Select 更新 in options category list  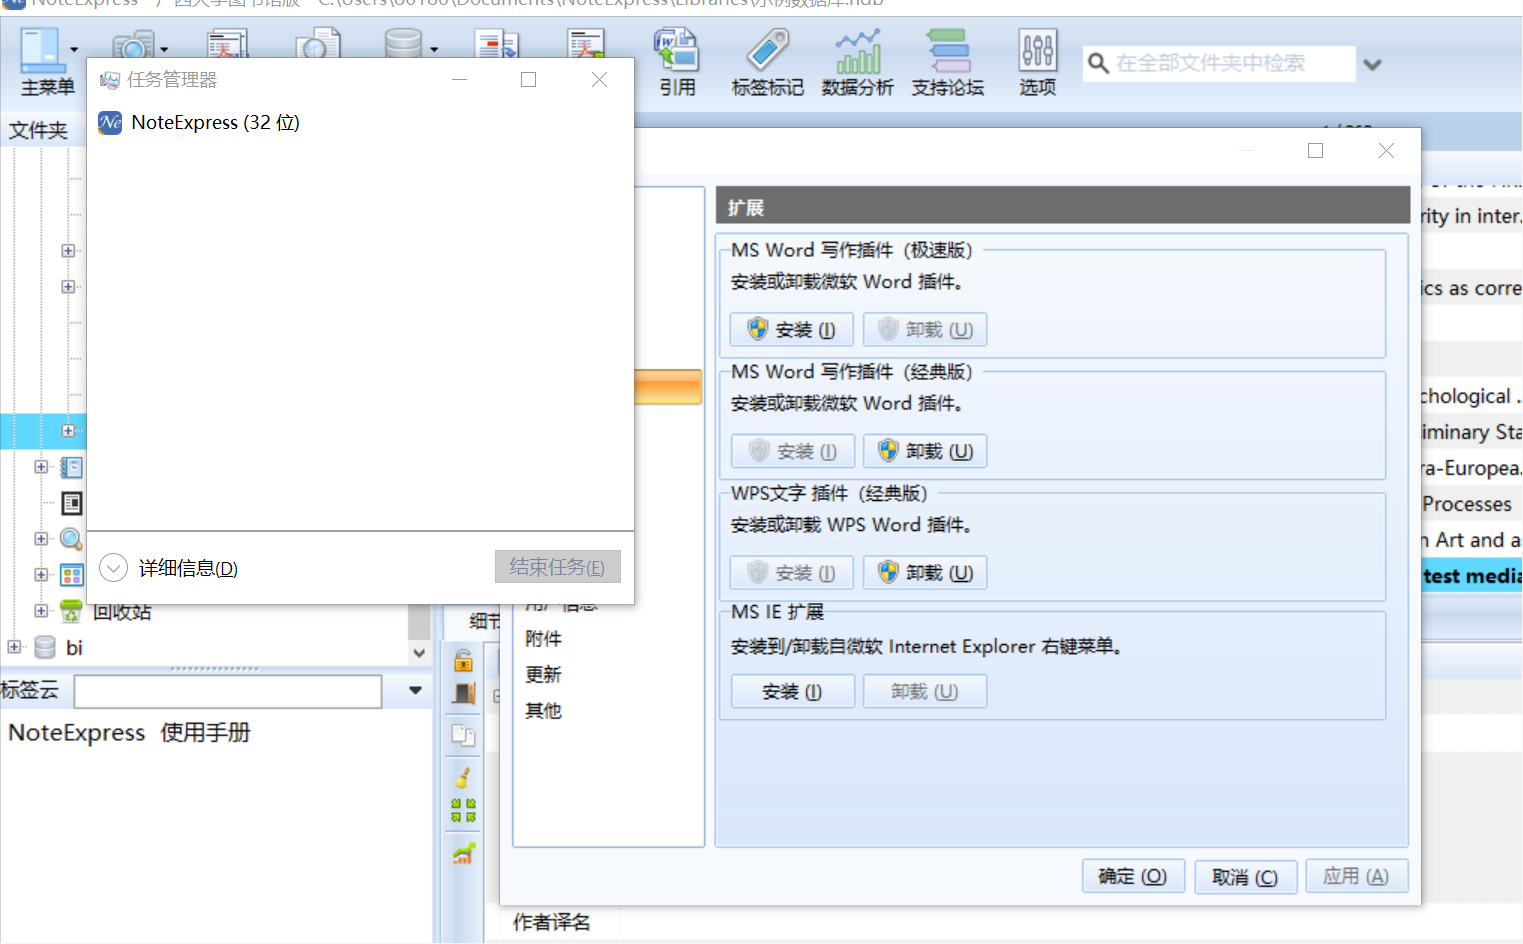coord(543,675)
